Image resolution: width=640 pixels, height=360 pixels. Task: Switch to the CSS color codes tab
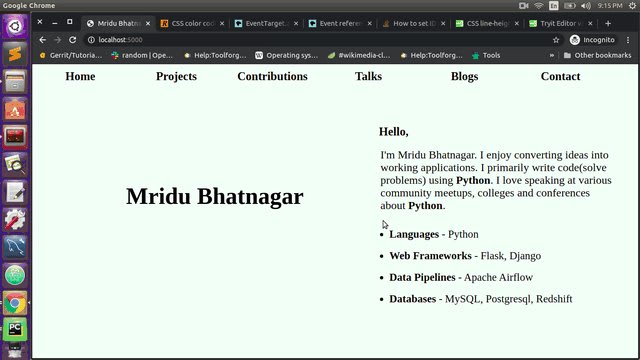tap(193, 23)
